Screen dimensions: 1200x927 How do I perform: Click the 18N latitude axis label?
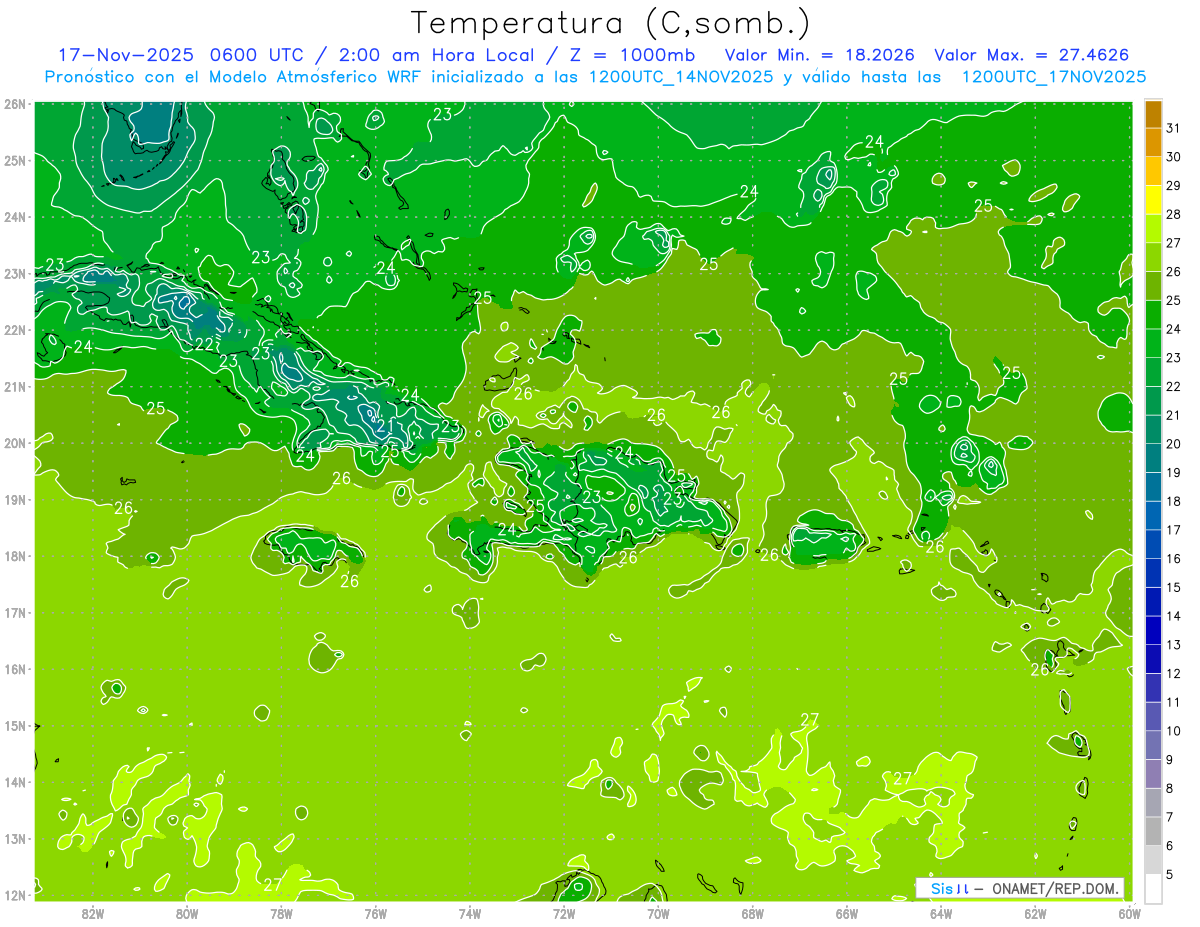point(15,556)
